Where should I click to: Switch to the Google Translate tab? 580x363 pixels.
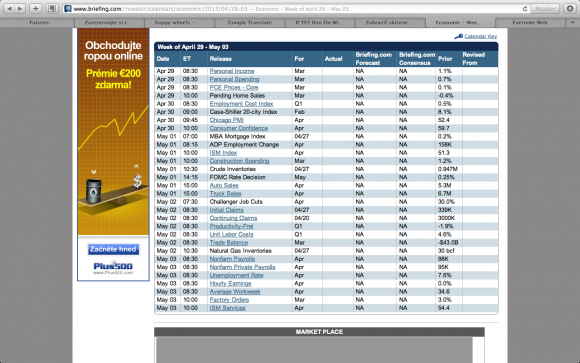pyautogui.click(x=250, y=23)
